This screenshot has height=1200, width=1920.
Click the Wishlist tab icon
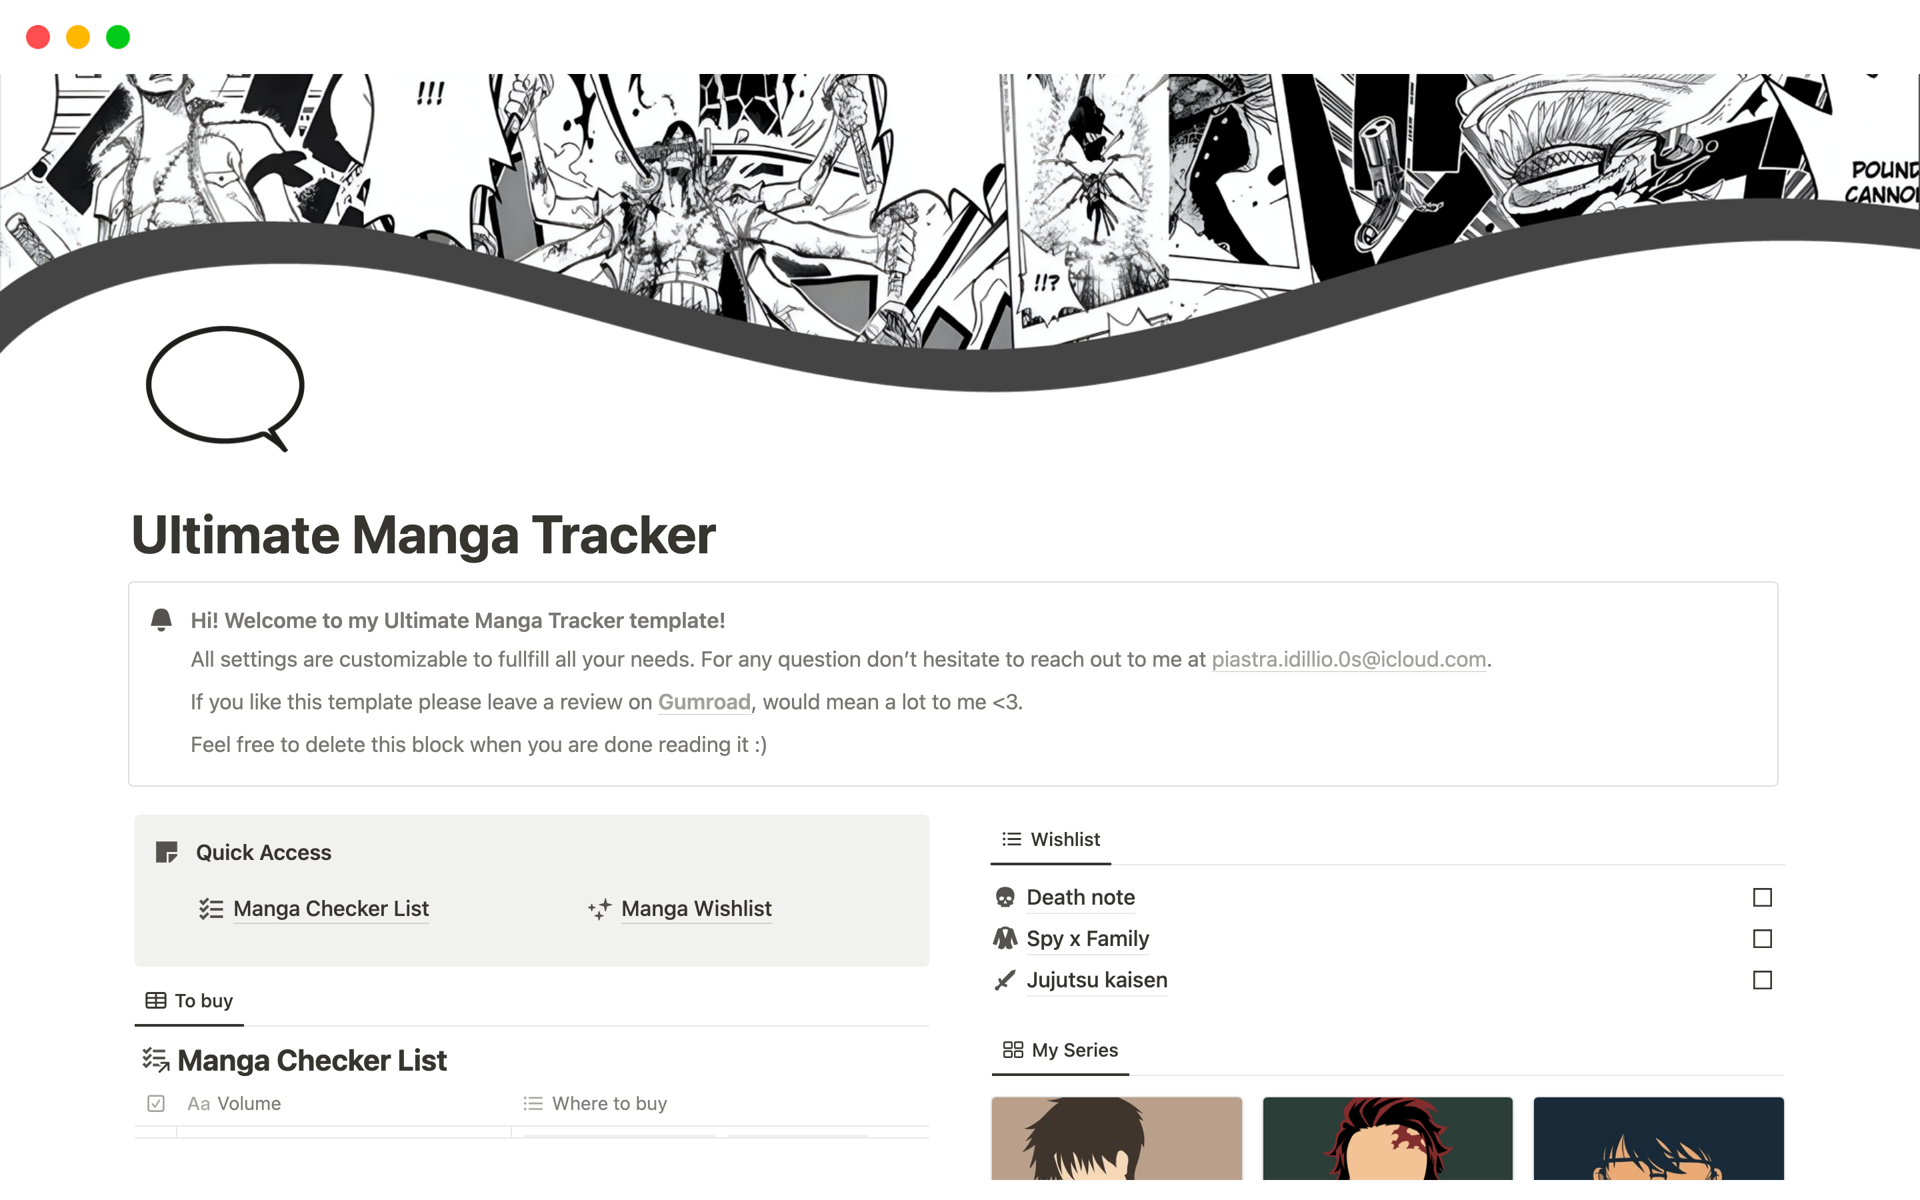1010,838
